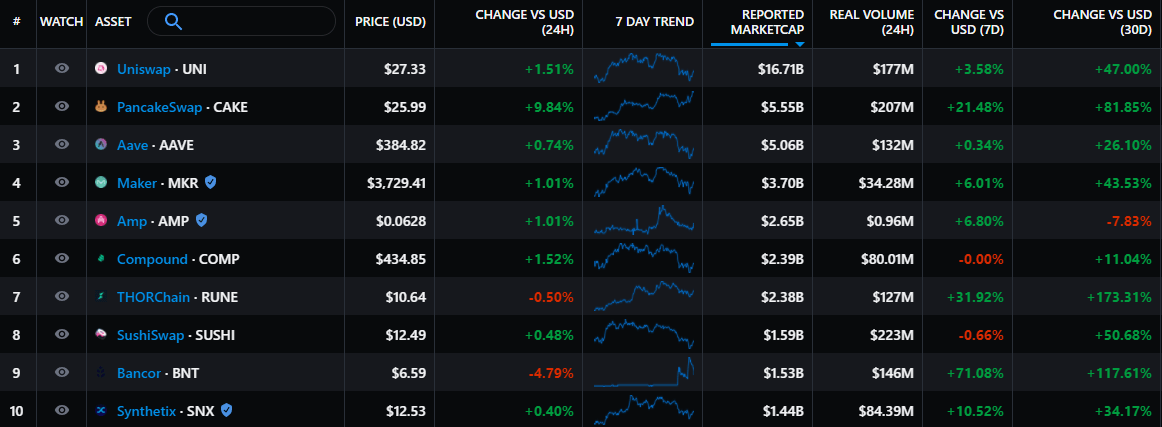The width and height of the screenshot is (1162, 427).
Task: Open the Compound asset link
Action: click(x=152, y=259)
